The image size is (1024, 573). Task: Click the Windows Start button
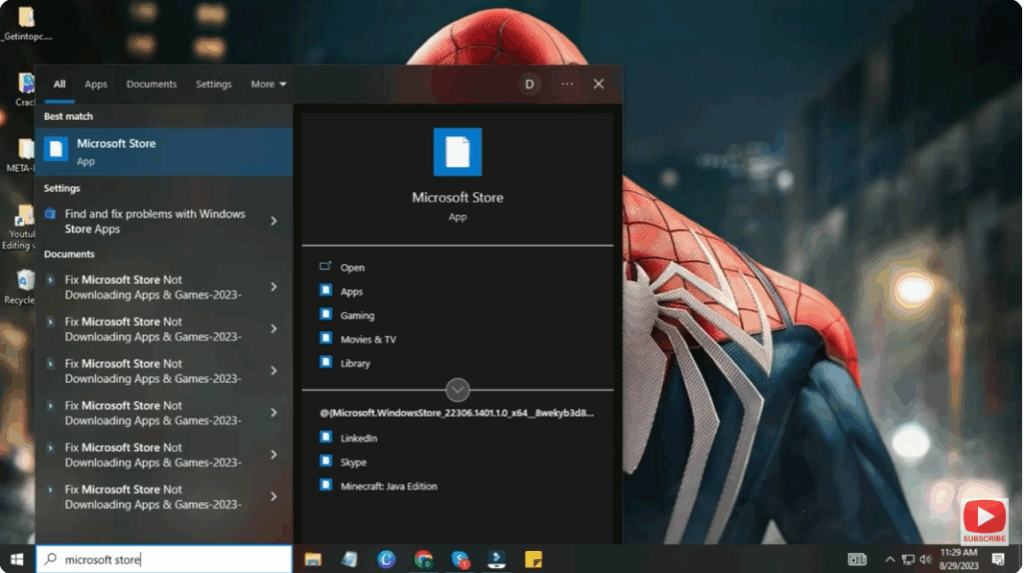17,559
